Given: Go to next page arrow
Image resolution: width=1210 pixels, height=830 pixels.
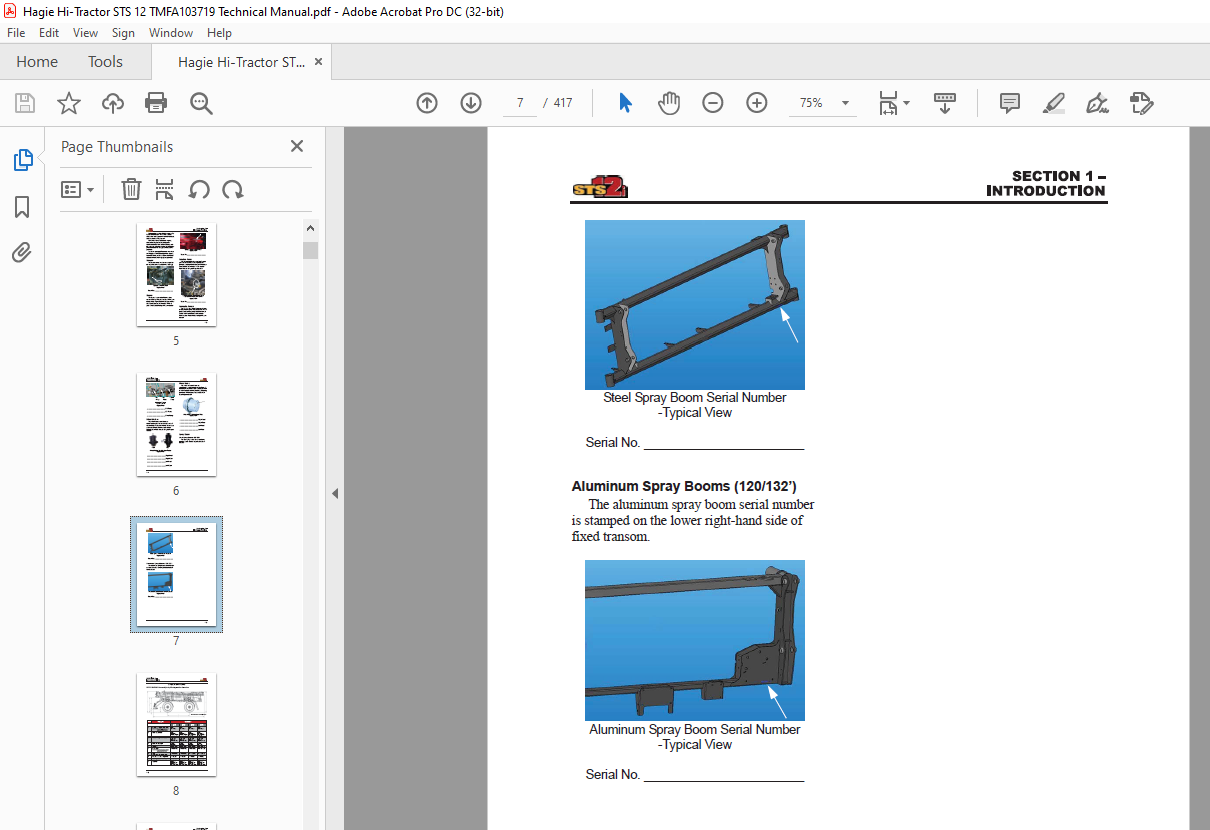Looking at the screenshot, I should [471, 103].
